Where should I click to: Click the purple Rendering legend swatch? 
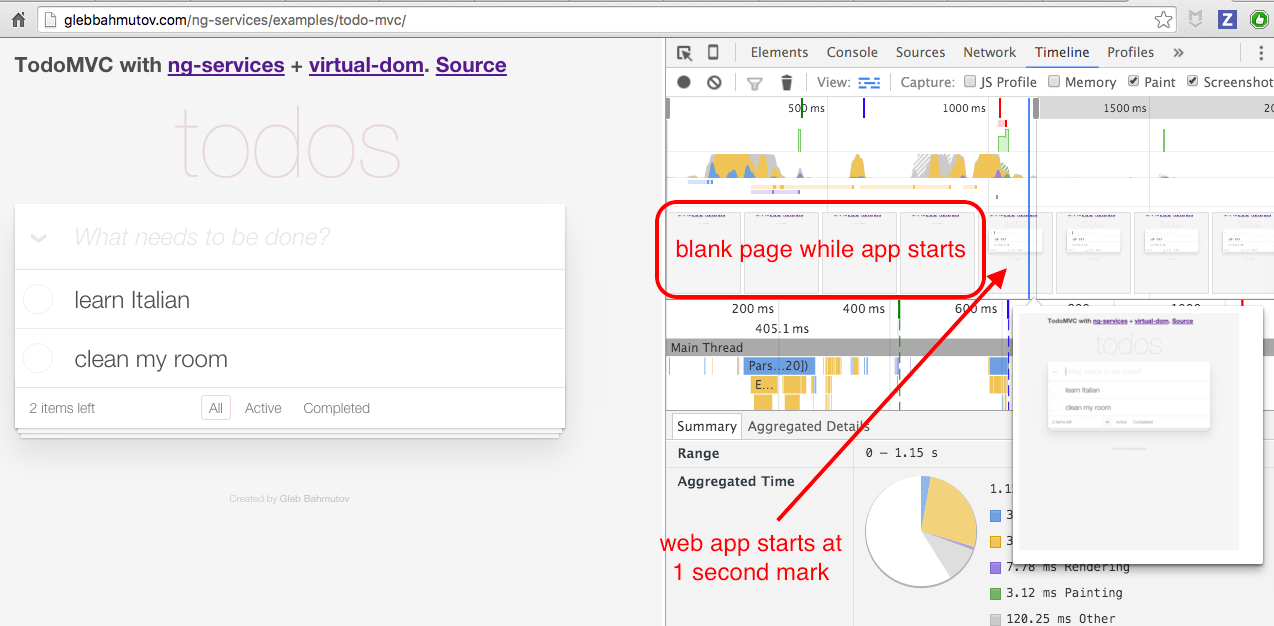[995, 567]
